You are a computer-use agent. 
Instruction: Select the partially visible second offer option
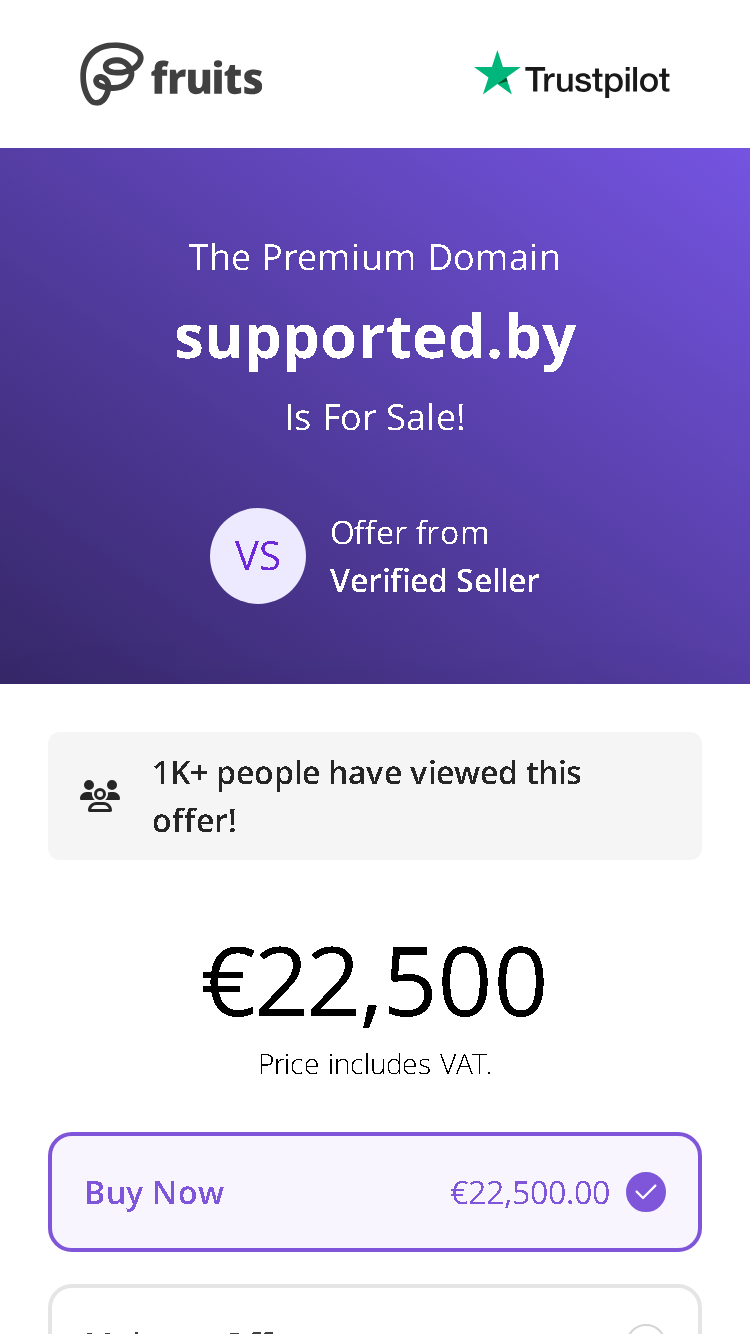tap(375, 1309)
